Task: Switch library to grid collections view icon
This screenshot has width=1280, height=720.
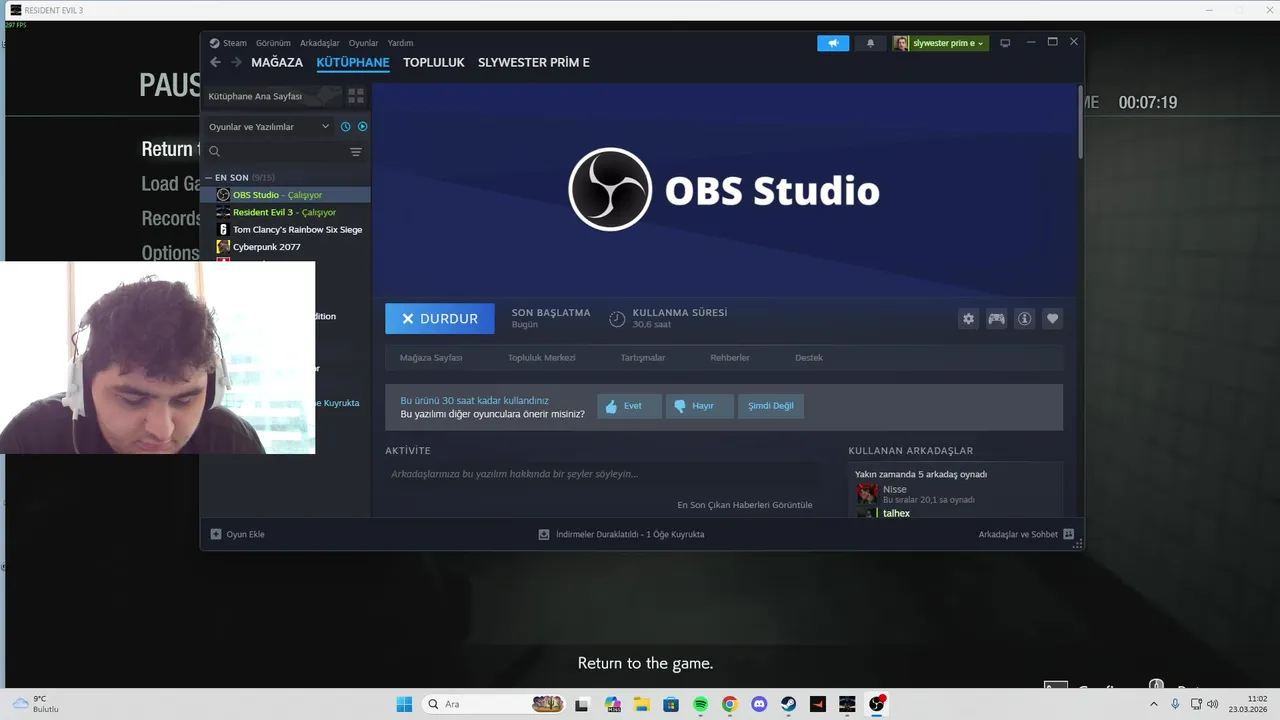Action: coord(356,96)
